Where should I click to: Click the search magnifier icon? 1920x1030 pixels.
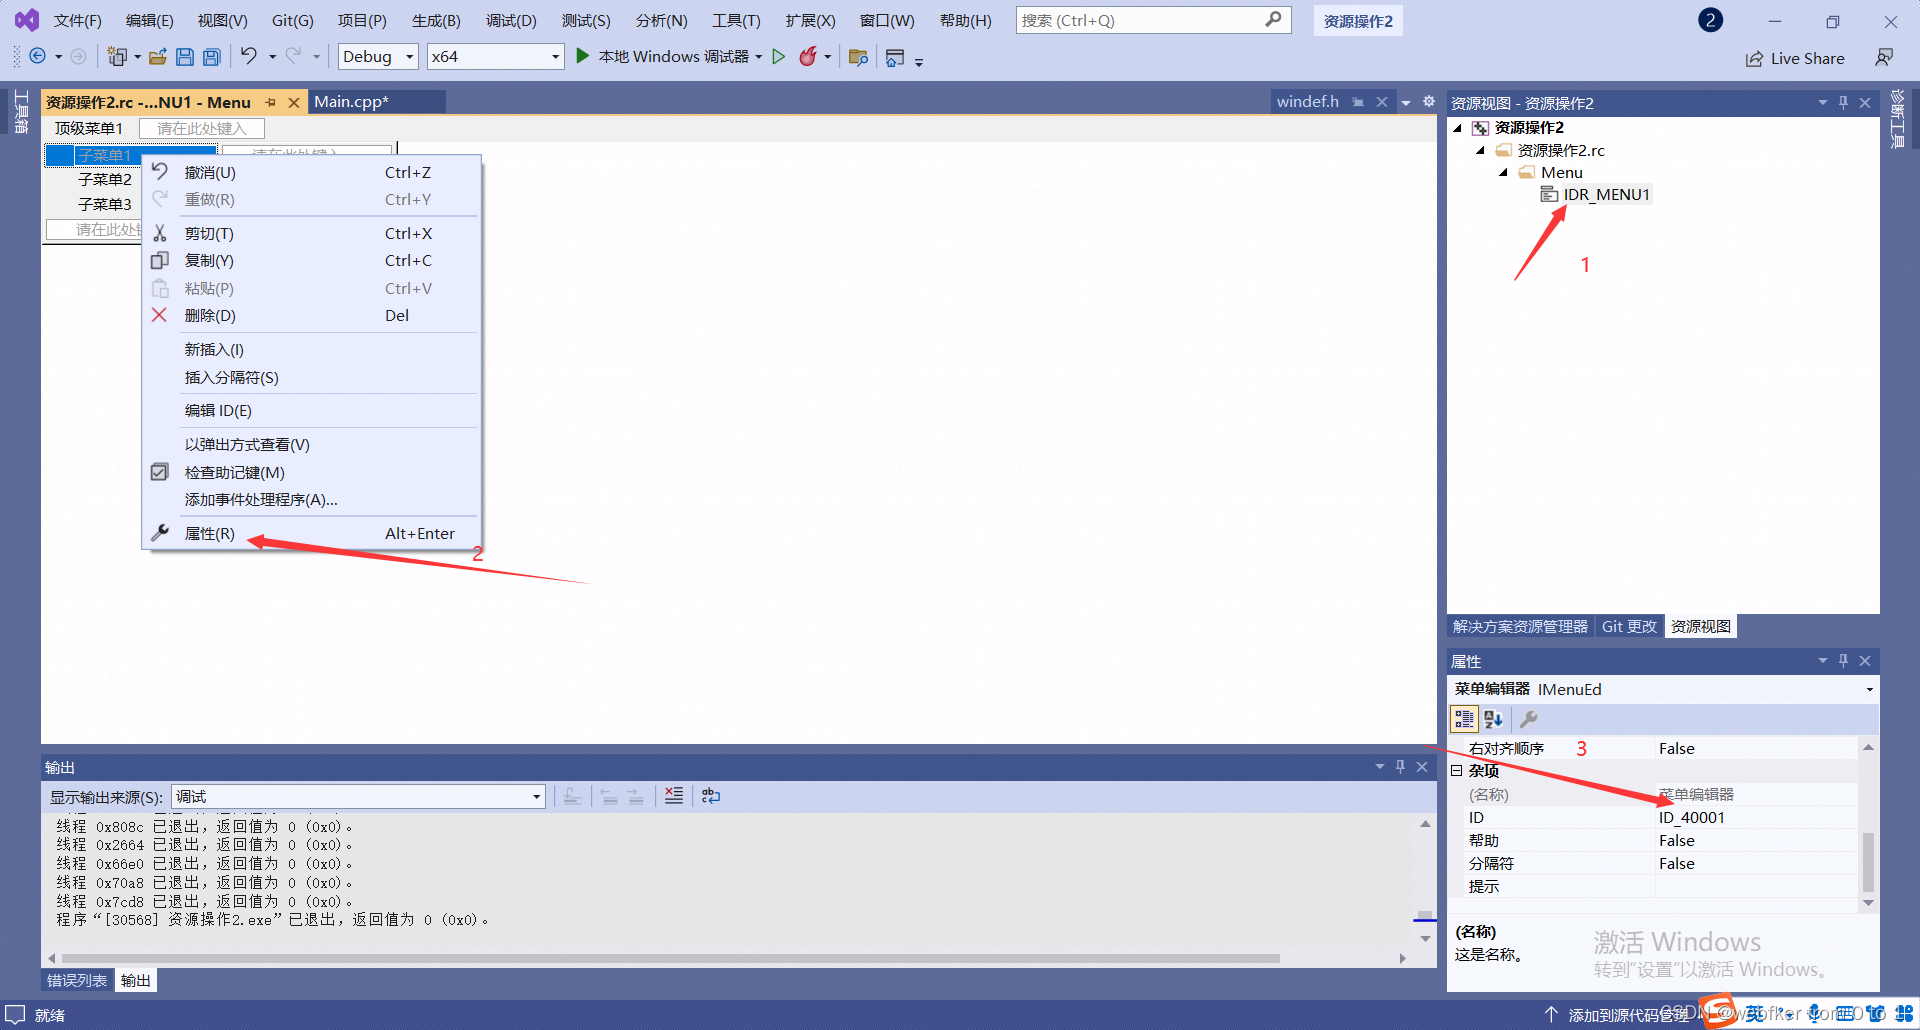1273,19
